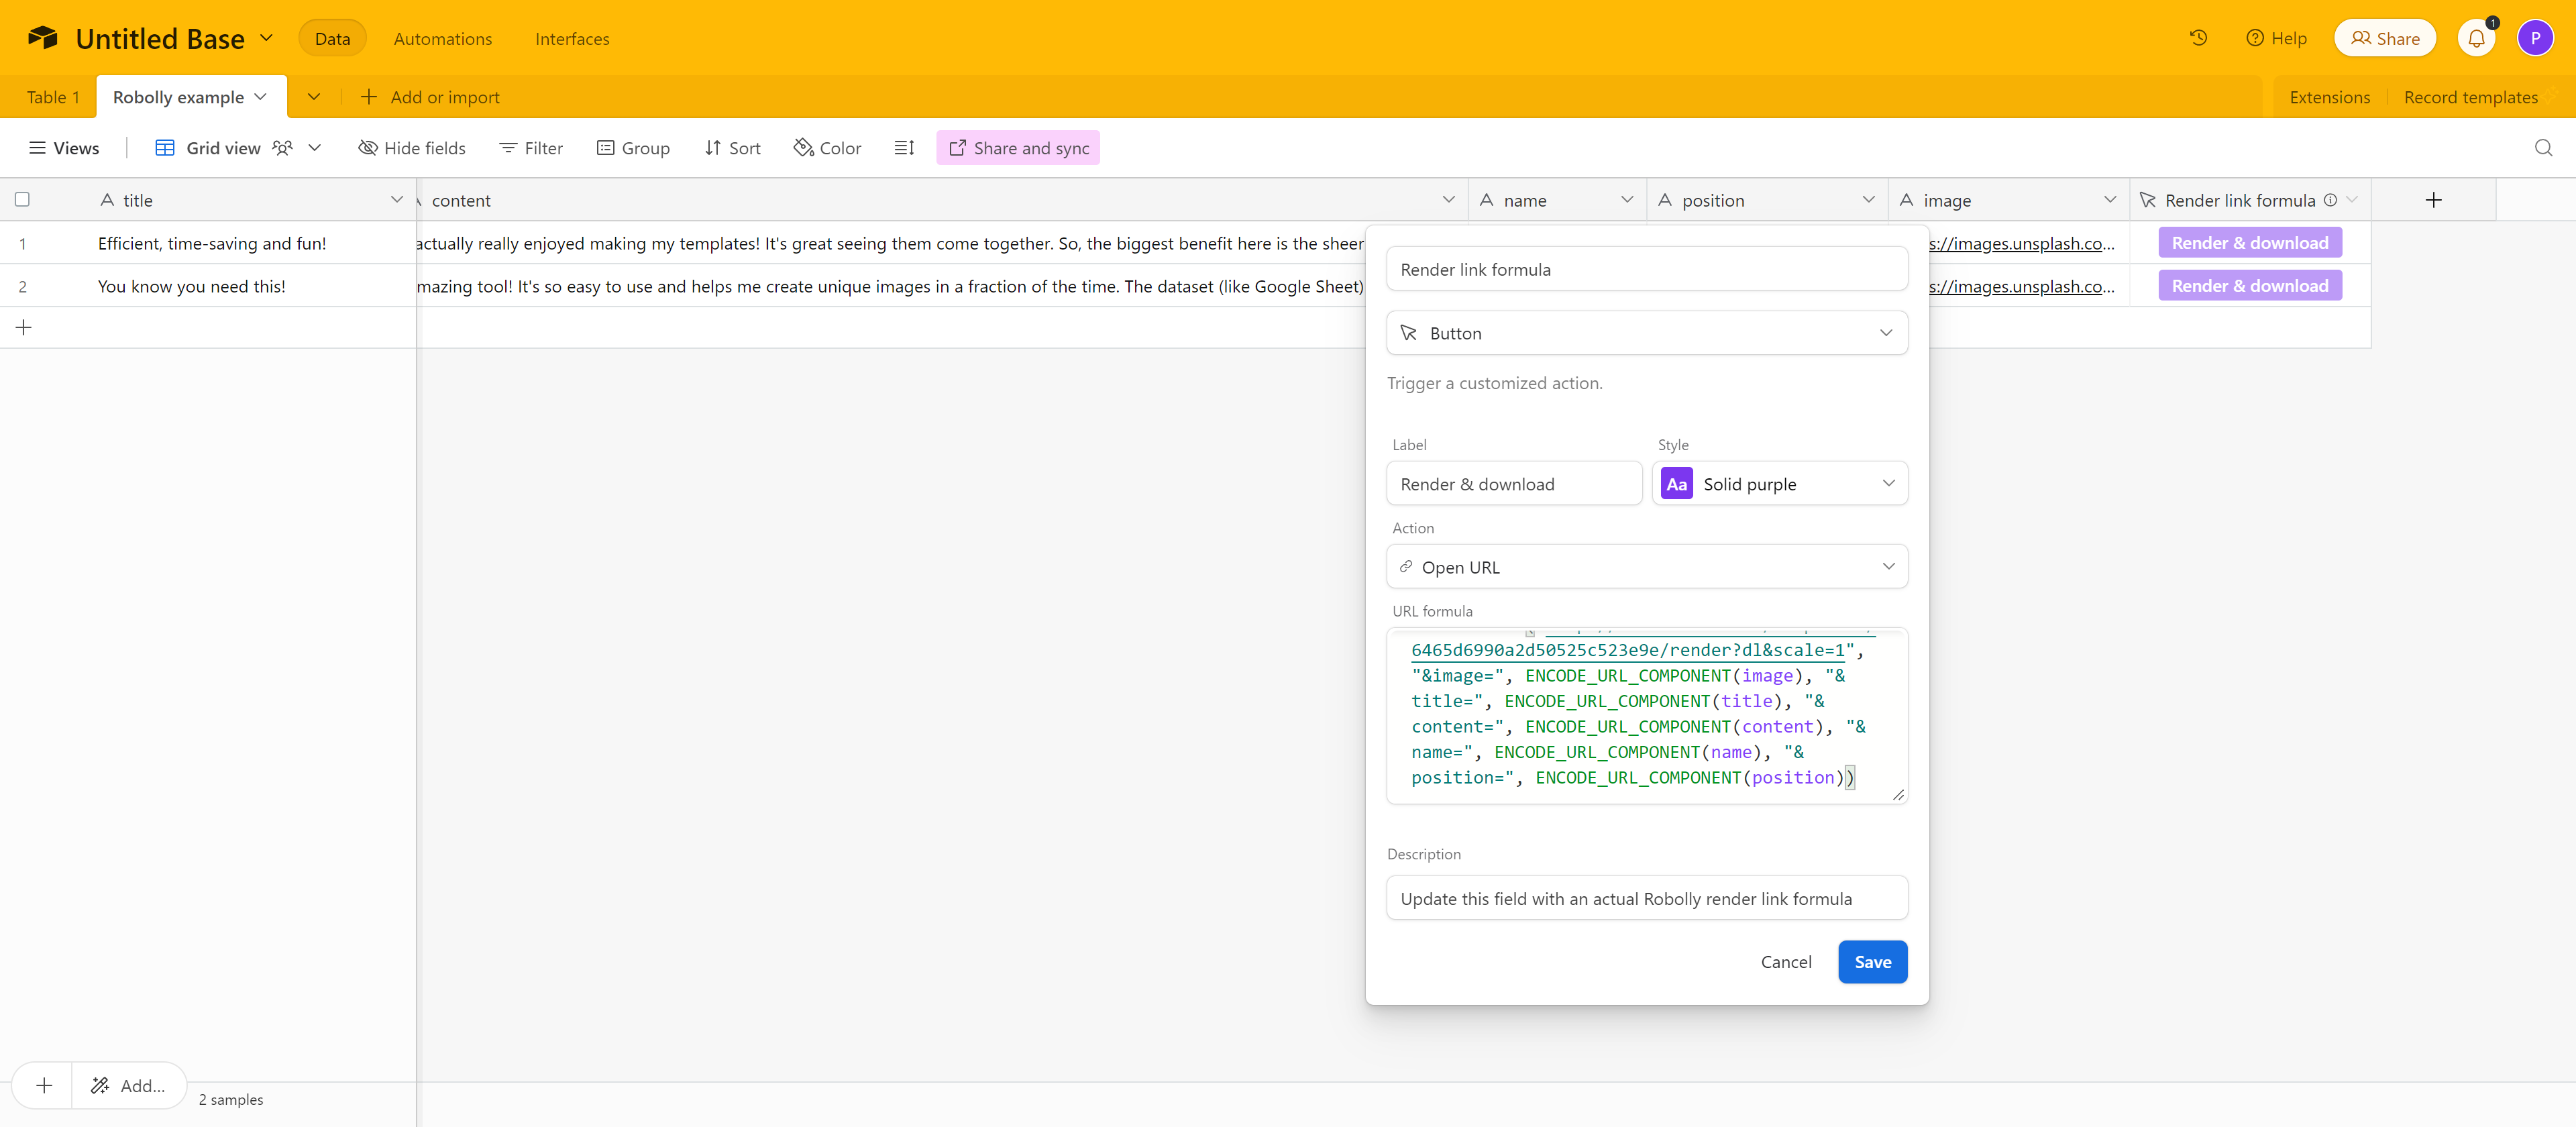2576x1127 pixels.
Task: Click Render & download button in row 2
Action: pyautogui.click(x=2250, y=286)
